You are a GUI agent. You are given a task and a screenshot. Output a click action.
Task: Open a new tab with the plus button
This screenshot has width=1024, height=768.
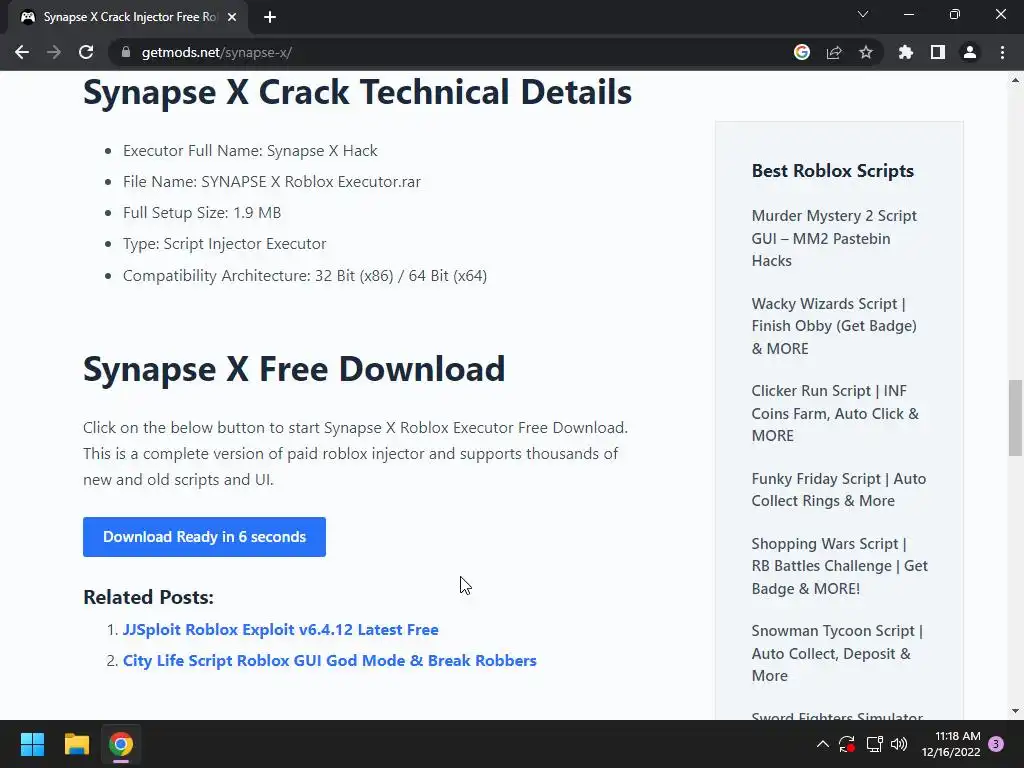point(270,18)
